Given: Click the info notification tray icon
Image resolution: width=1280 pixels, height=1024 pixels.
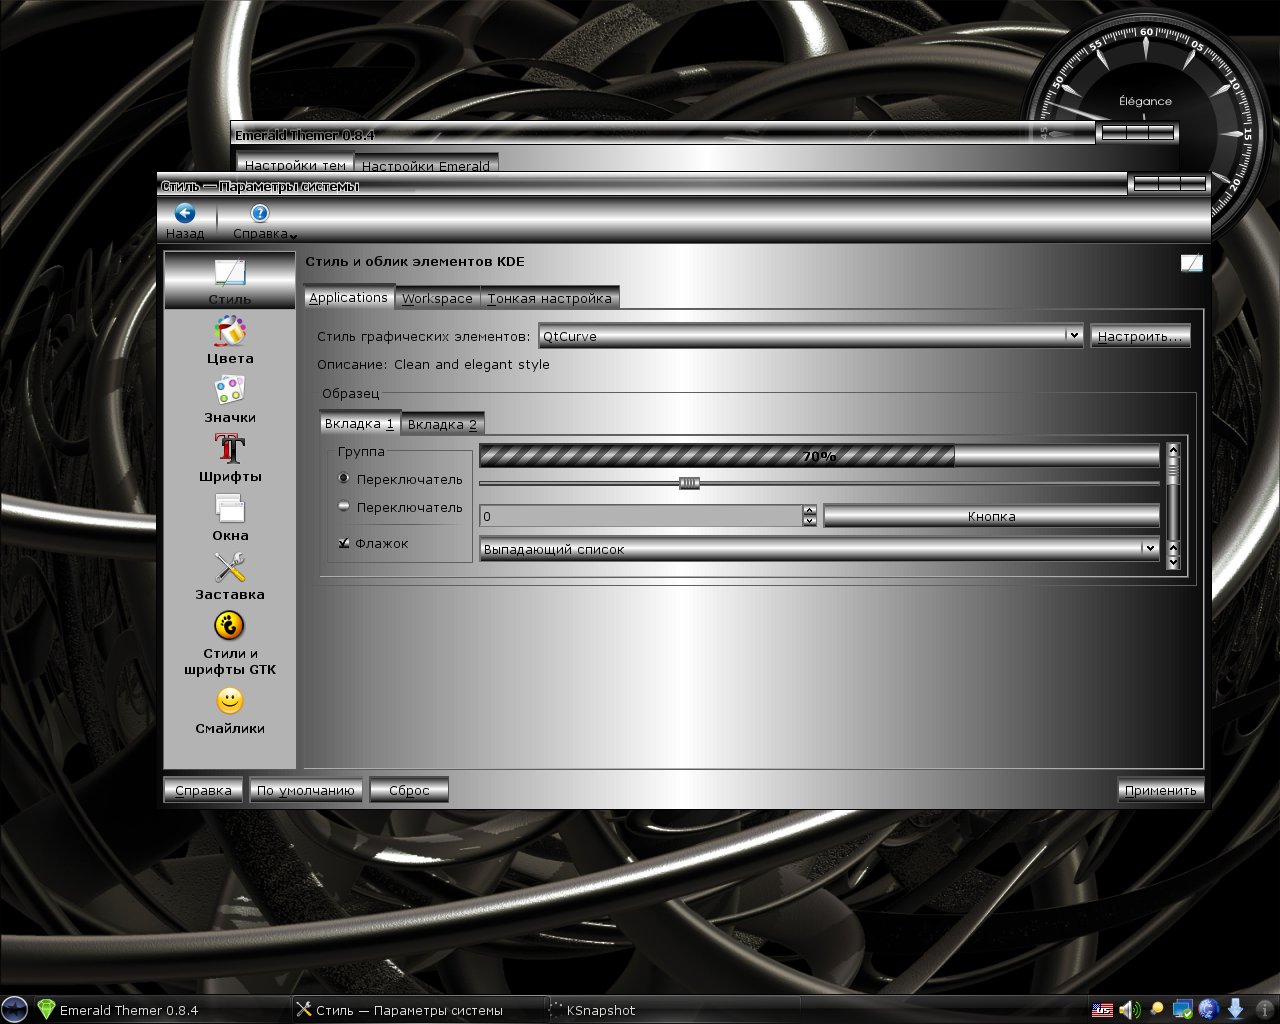Looking at the screenshot, I should coord(1264,1009).
